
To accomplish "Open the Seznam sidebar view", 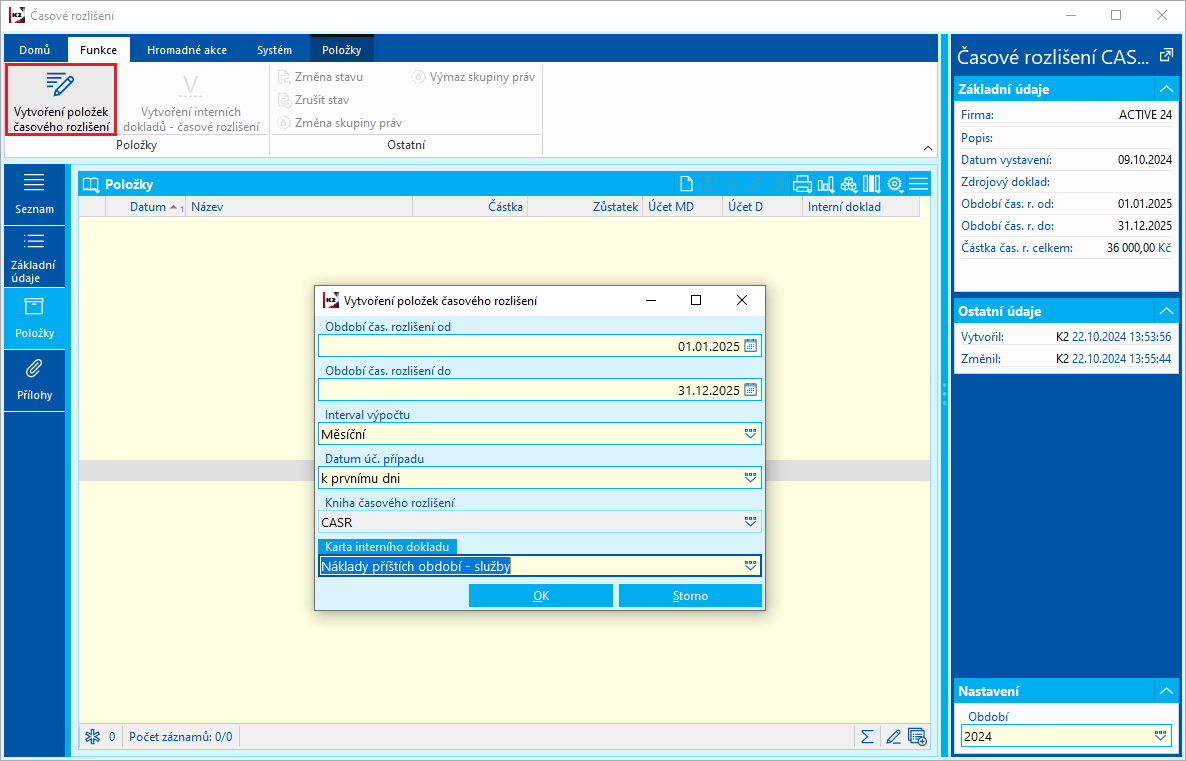I will [x=34, y=194].
